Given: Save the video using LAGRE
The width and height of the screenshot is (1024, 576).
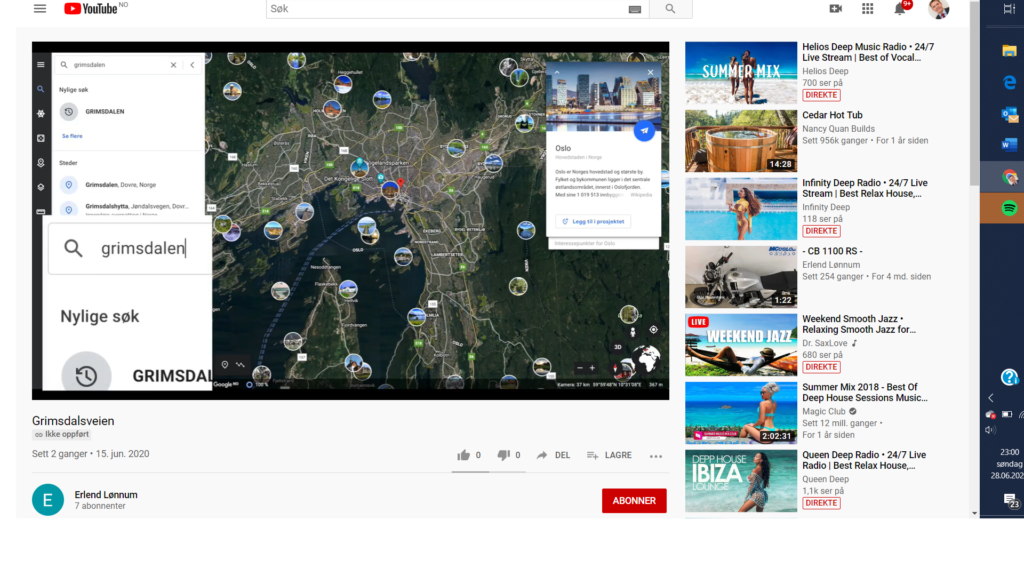Looking at the screenshot, I should tap(609, 455).
